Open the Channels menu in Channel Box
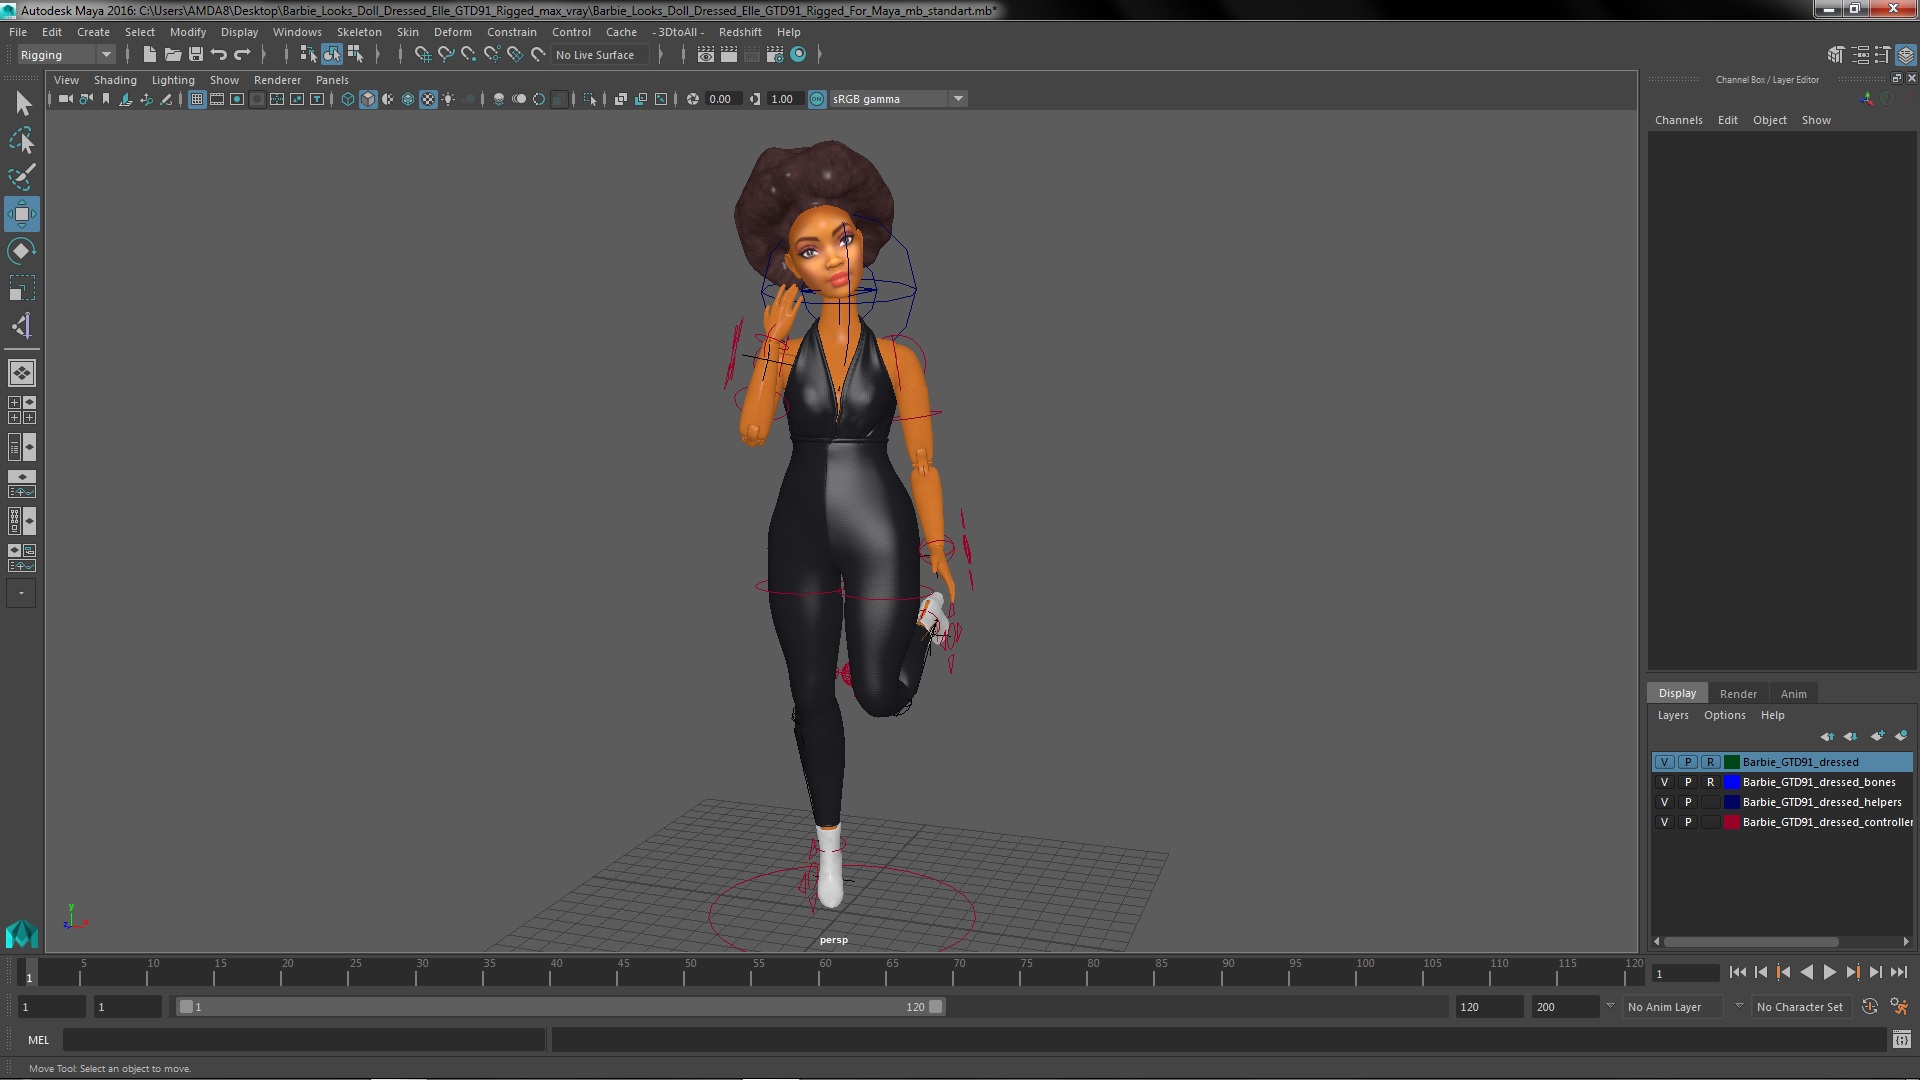The width and height of the screenshot is (1920, 1080). [x=1678, y=120]
